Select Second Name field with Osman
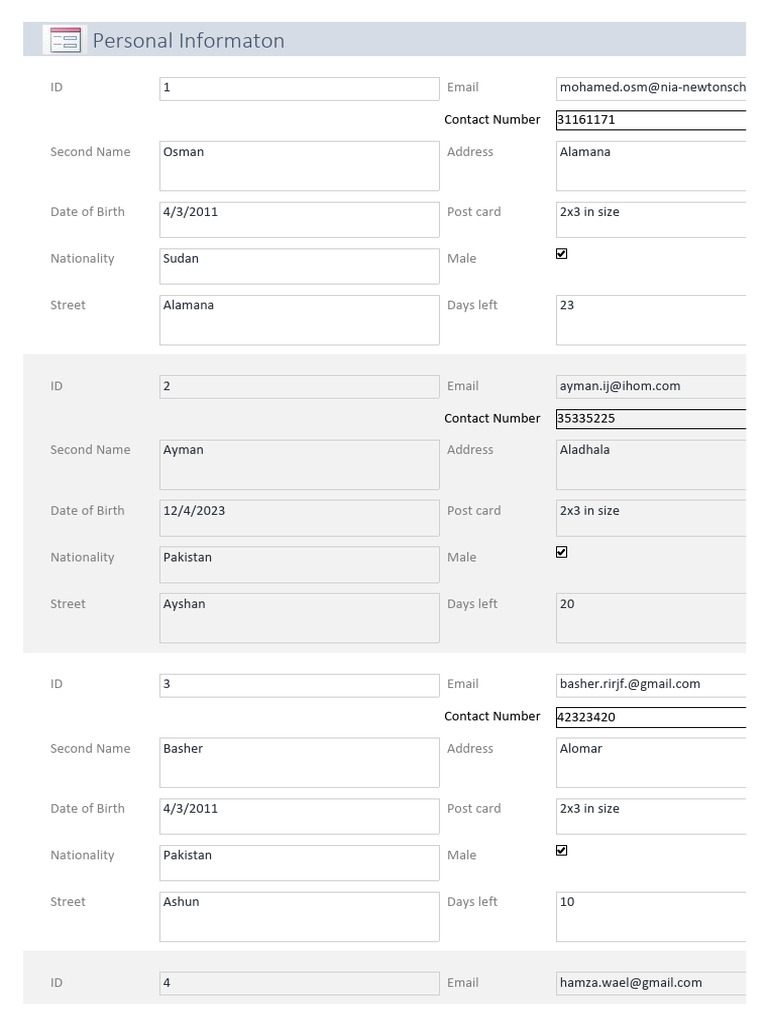 299,166
